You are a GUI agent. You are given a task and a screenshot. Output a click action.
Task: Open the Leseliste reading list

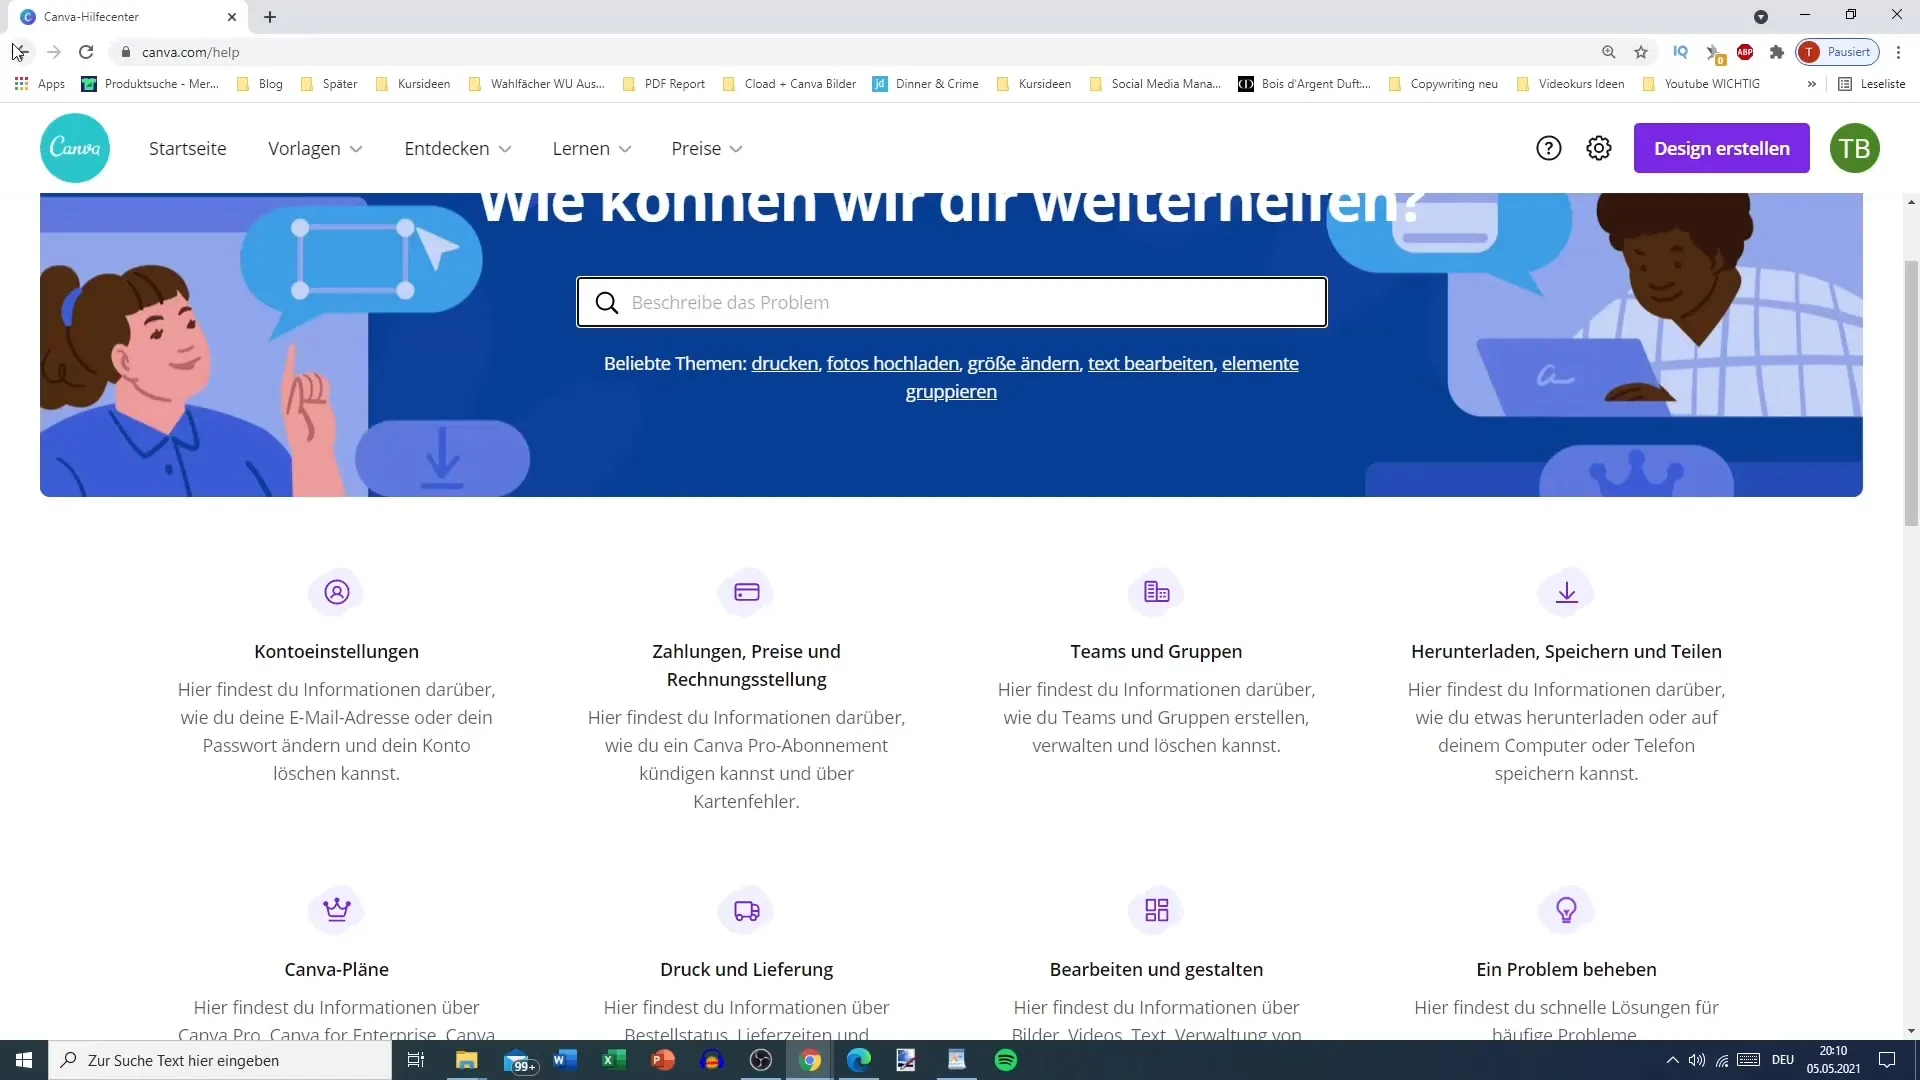click(1872, 84)
